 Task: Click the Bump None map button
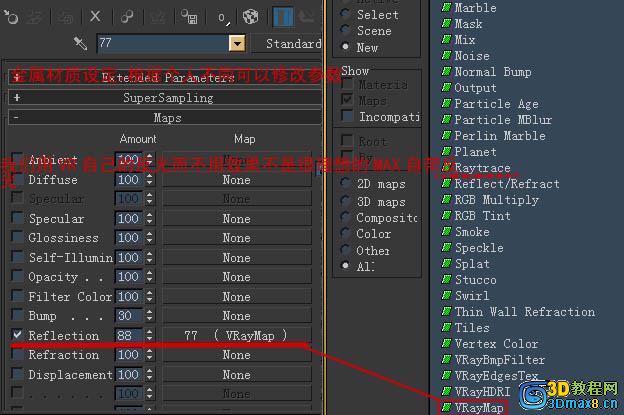[237, 316]
